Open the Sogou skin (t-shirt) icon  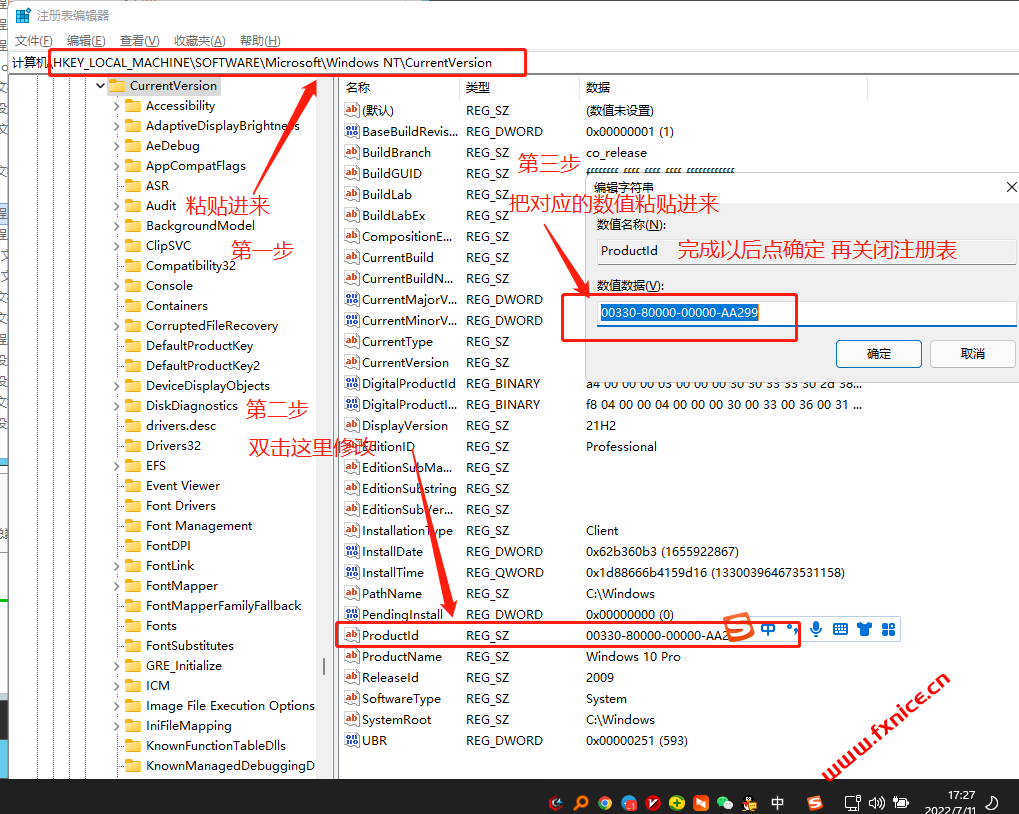[x=864, y=629]
